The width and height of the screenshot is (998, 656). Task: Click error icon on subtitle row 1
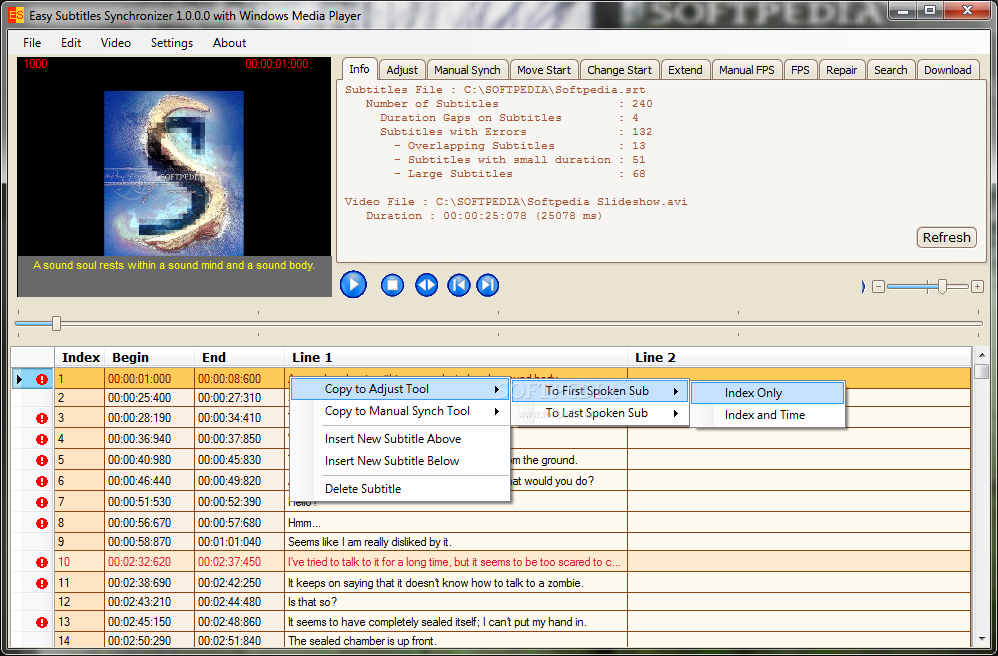pyautogui.click(x=42, y=379)
